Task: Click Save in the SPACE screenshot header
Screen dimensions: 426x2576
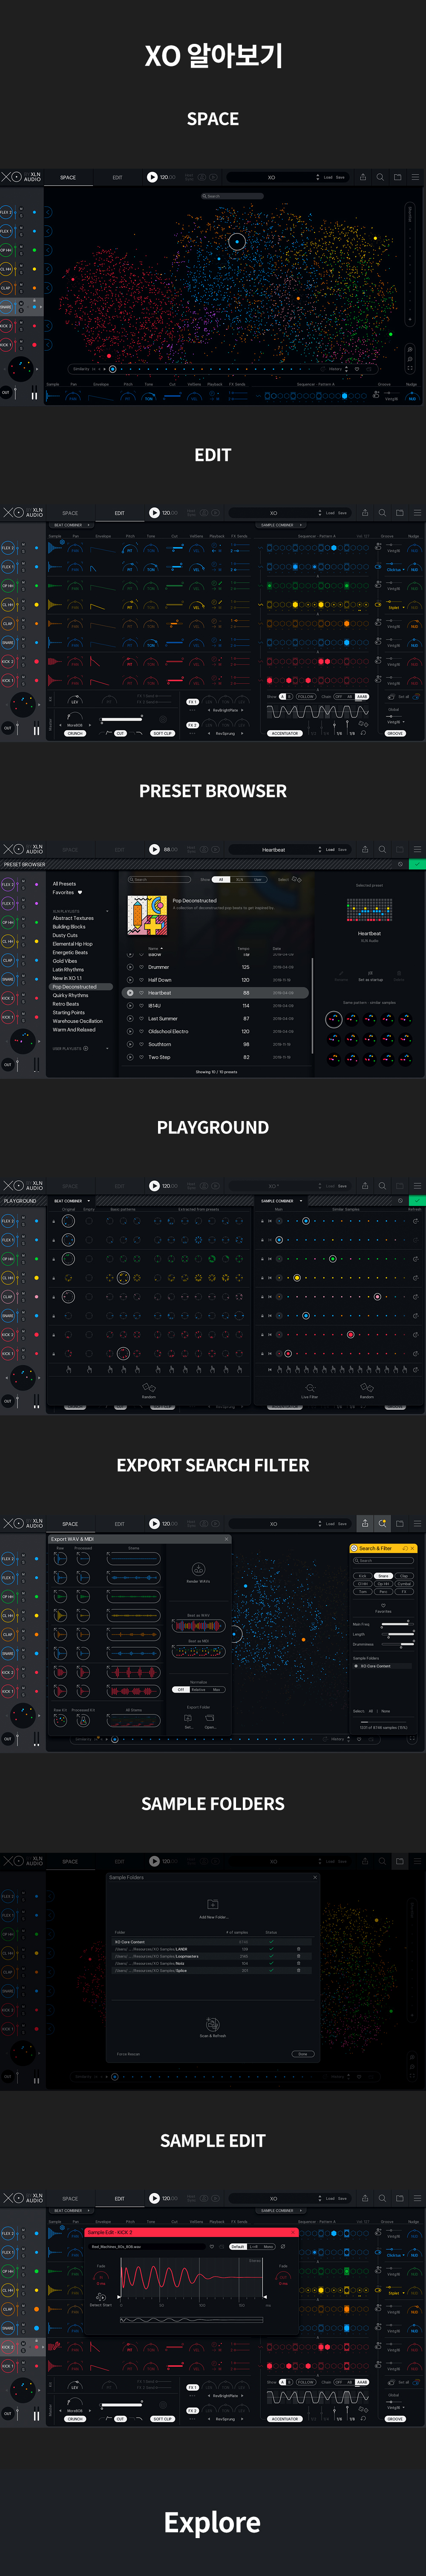Action: 340,177
